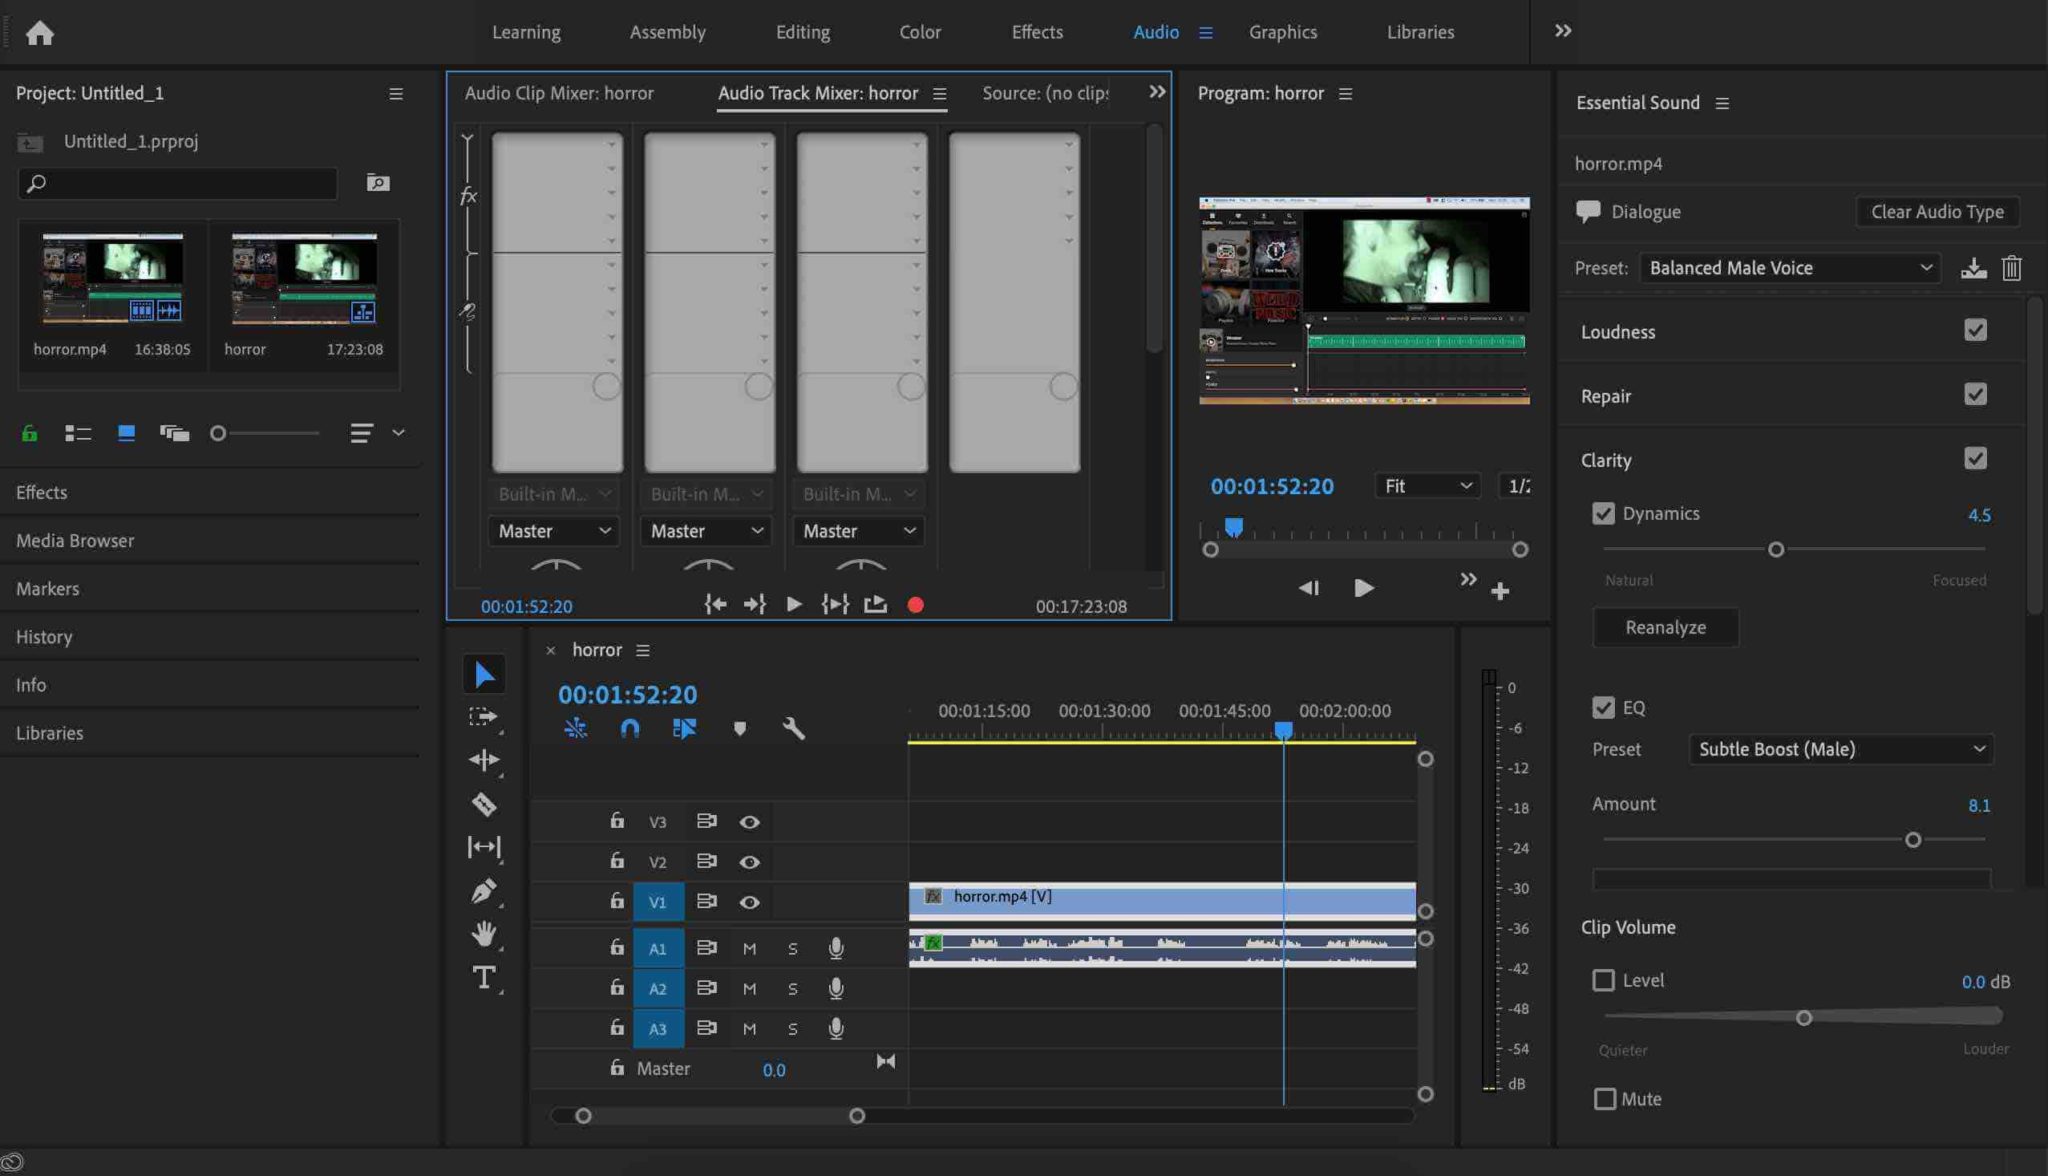This screenshot has height=1176, width=2048.
Task: Click the Reanalyze button in Essential Sound
Action: pos(1664,627)
